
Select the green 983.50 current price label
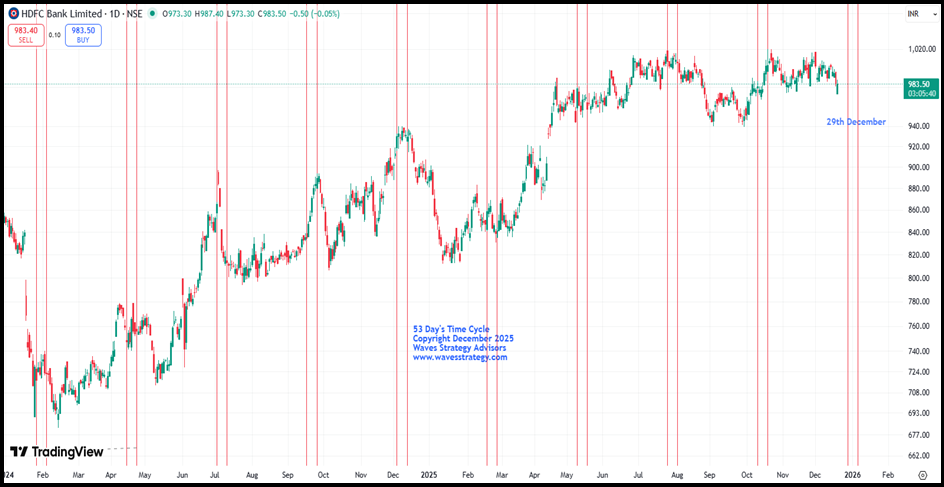921,89
